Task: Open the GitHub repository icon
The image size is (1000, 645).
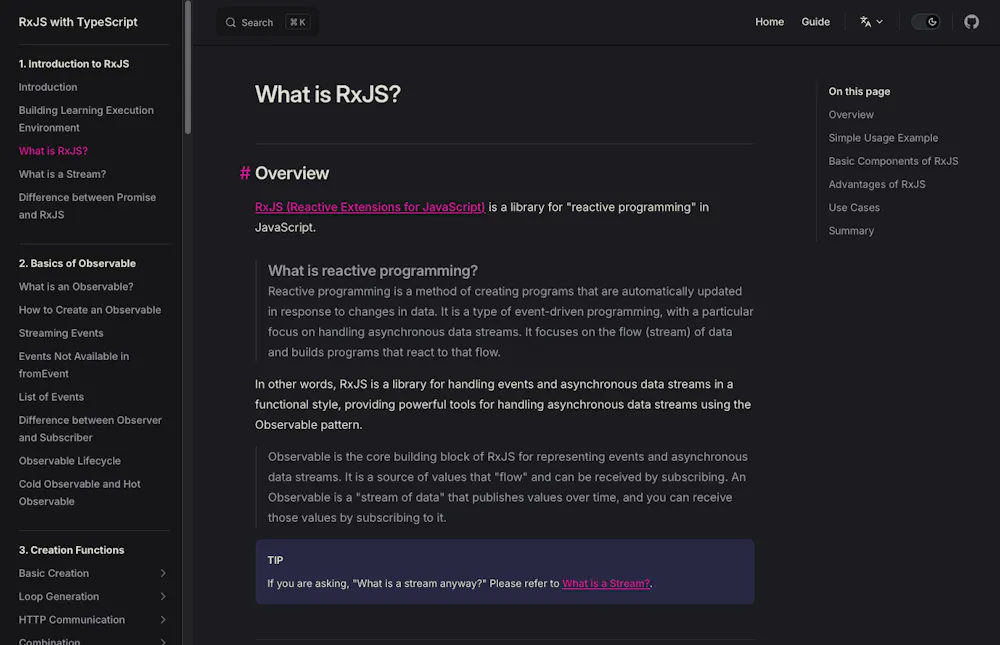Action: tap(971, 22)
